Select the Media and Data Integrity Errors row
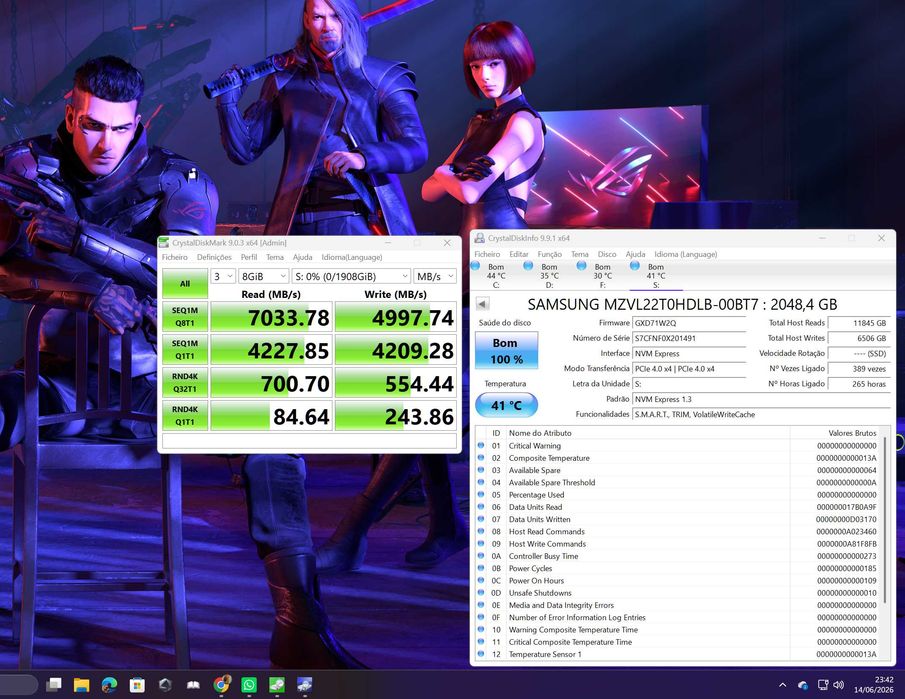 (678, 605)
